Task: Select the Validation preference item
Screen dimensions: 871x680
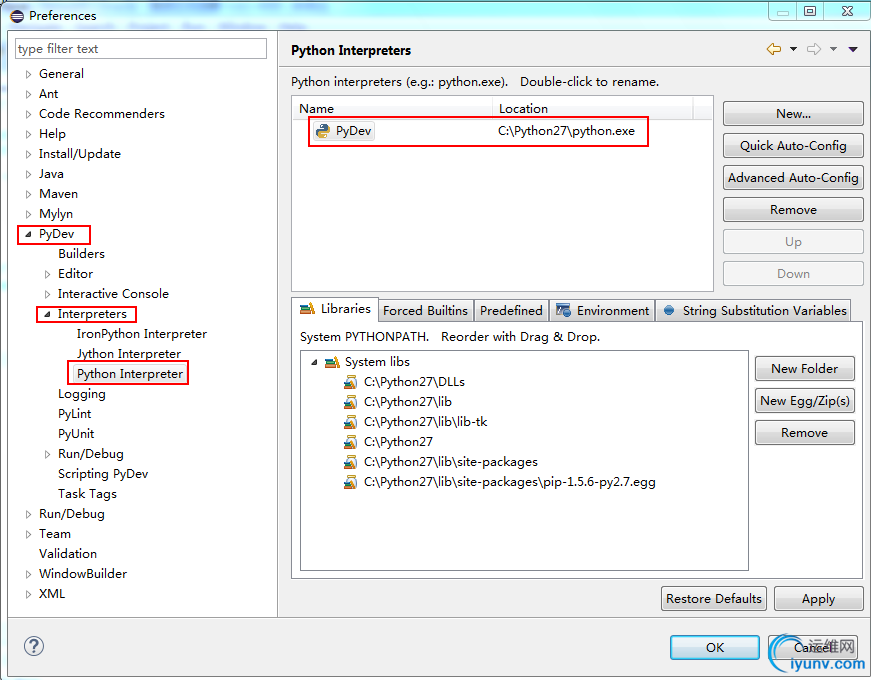Action: 68,554
